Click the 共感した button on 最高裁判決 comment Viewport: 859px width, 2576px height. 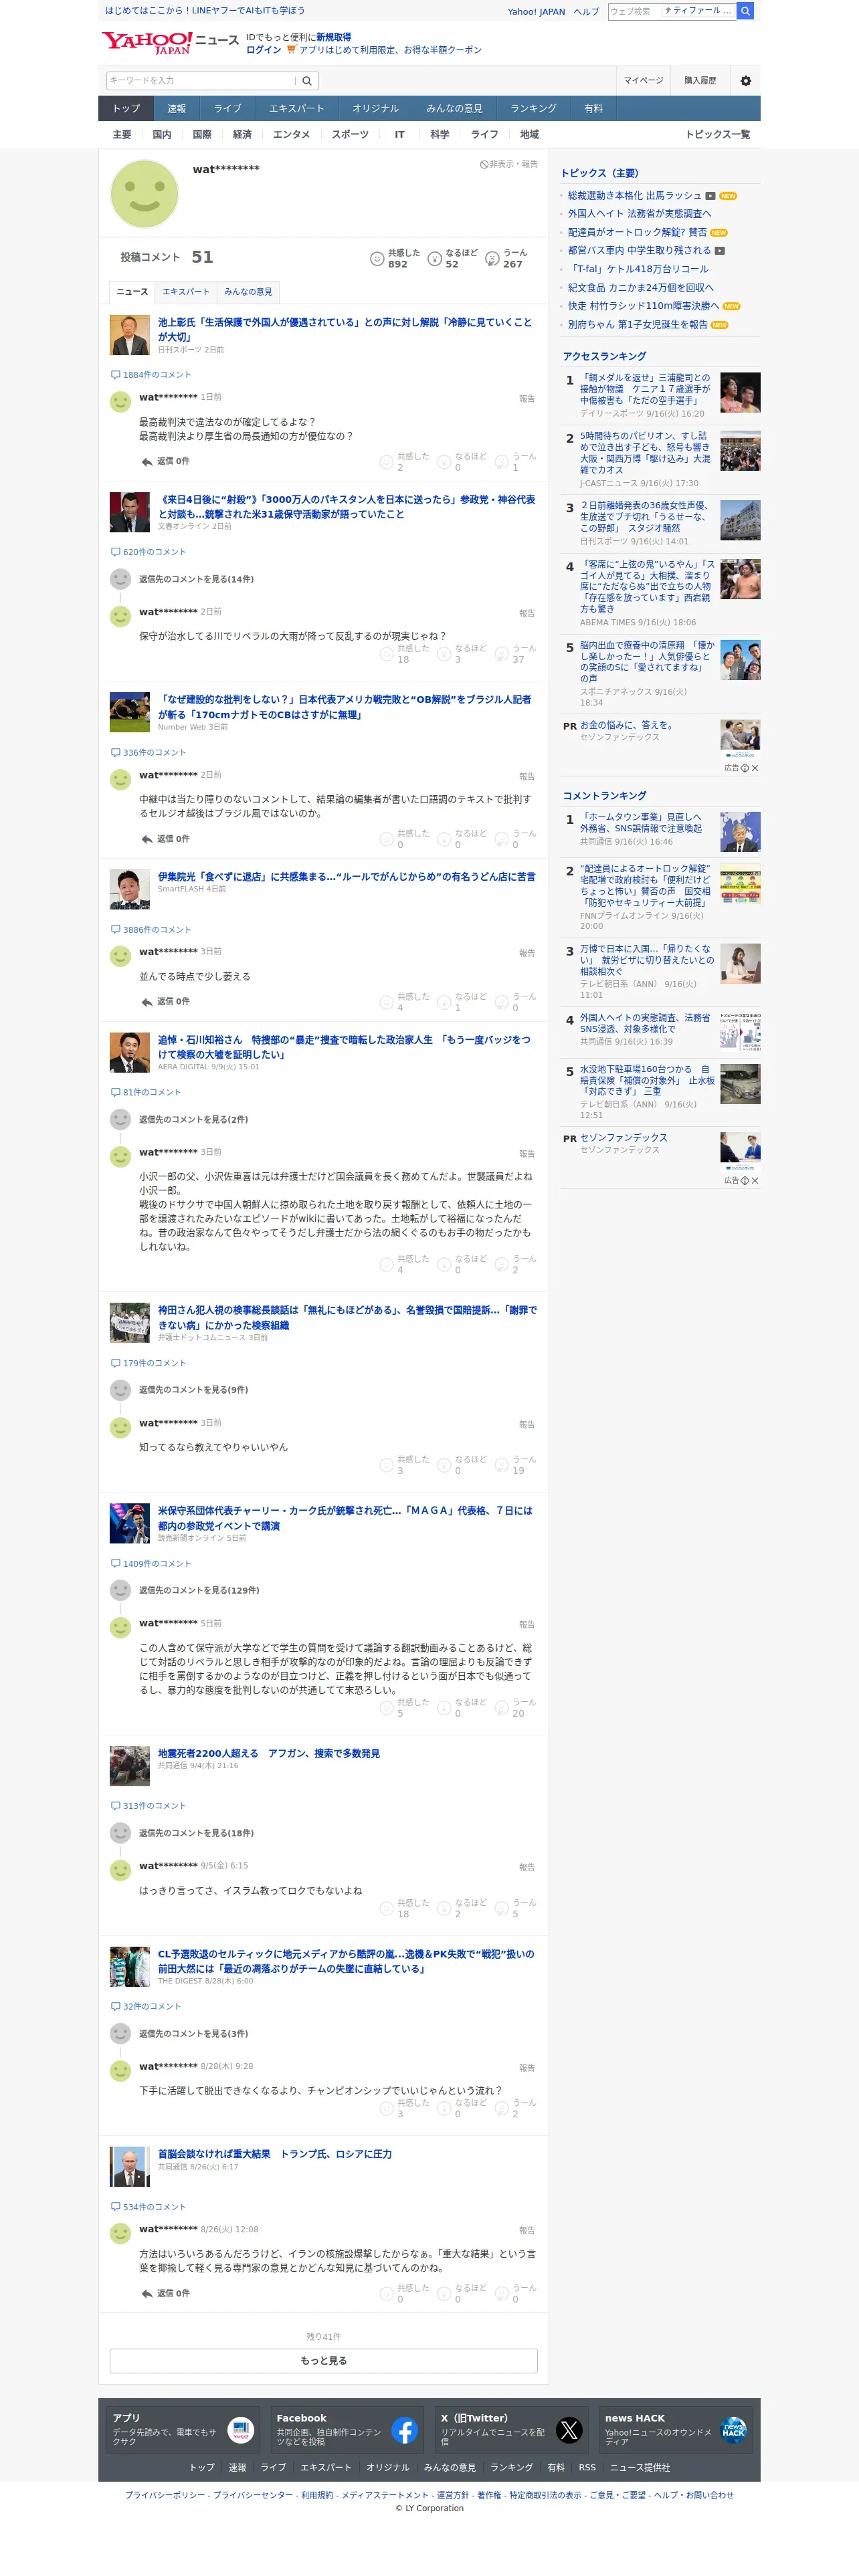405,461
